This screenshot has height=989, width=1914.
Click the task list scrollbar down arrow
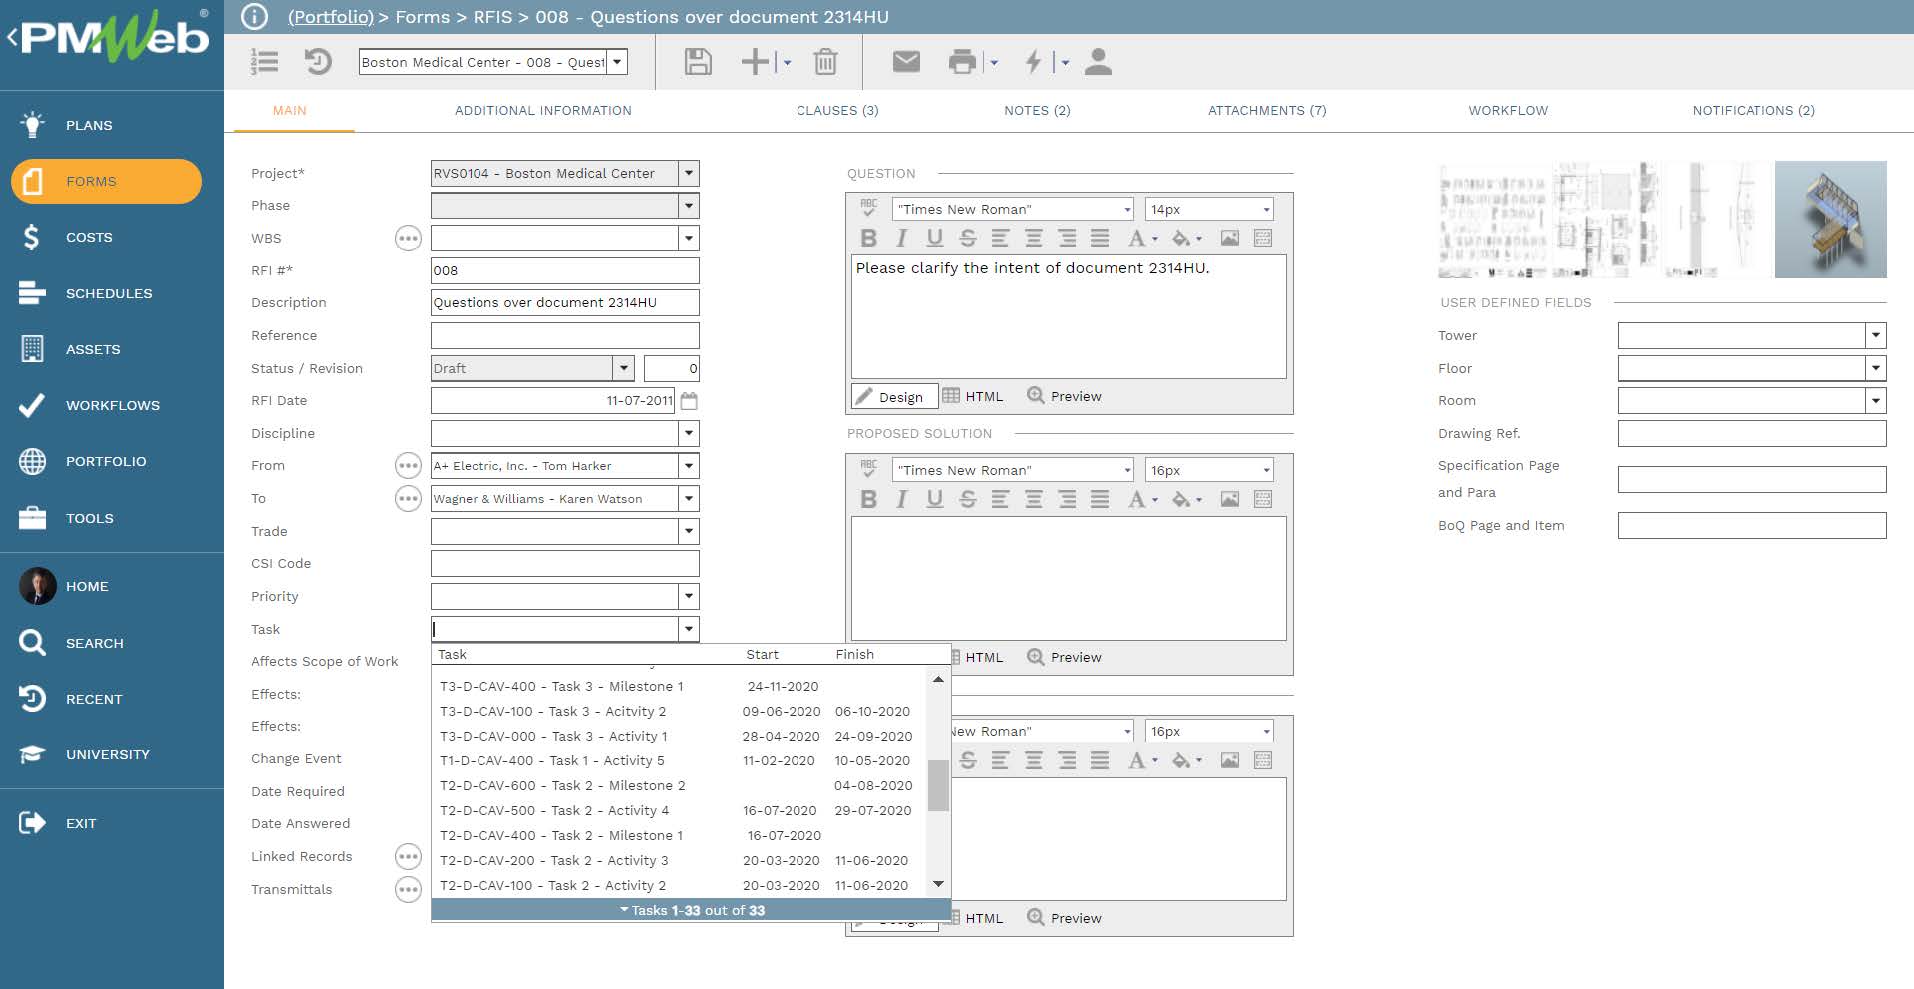938,884
